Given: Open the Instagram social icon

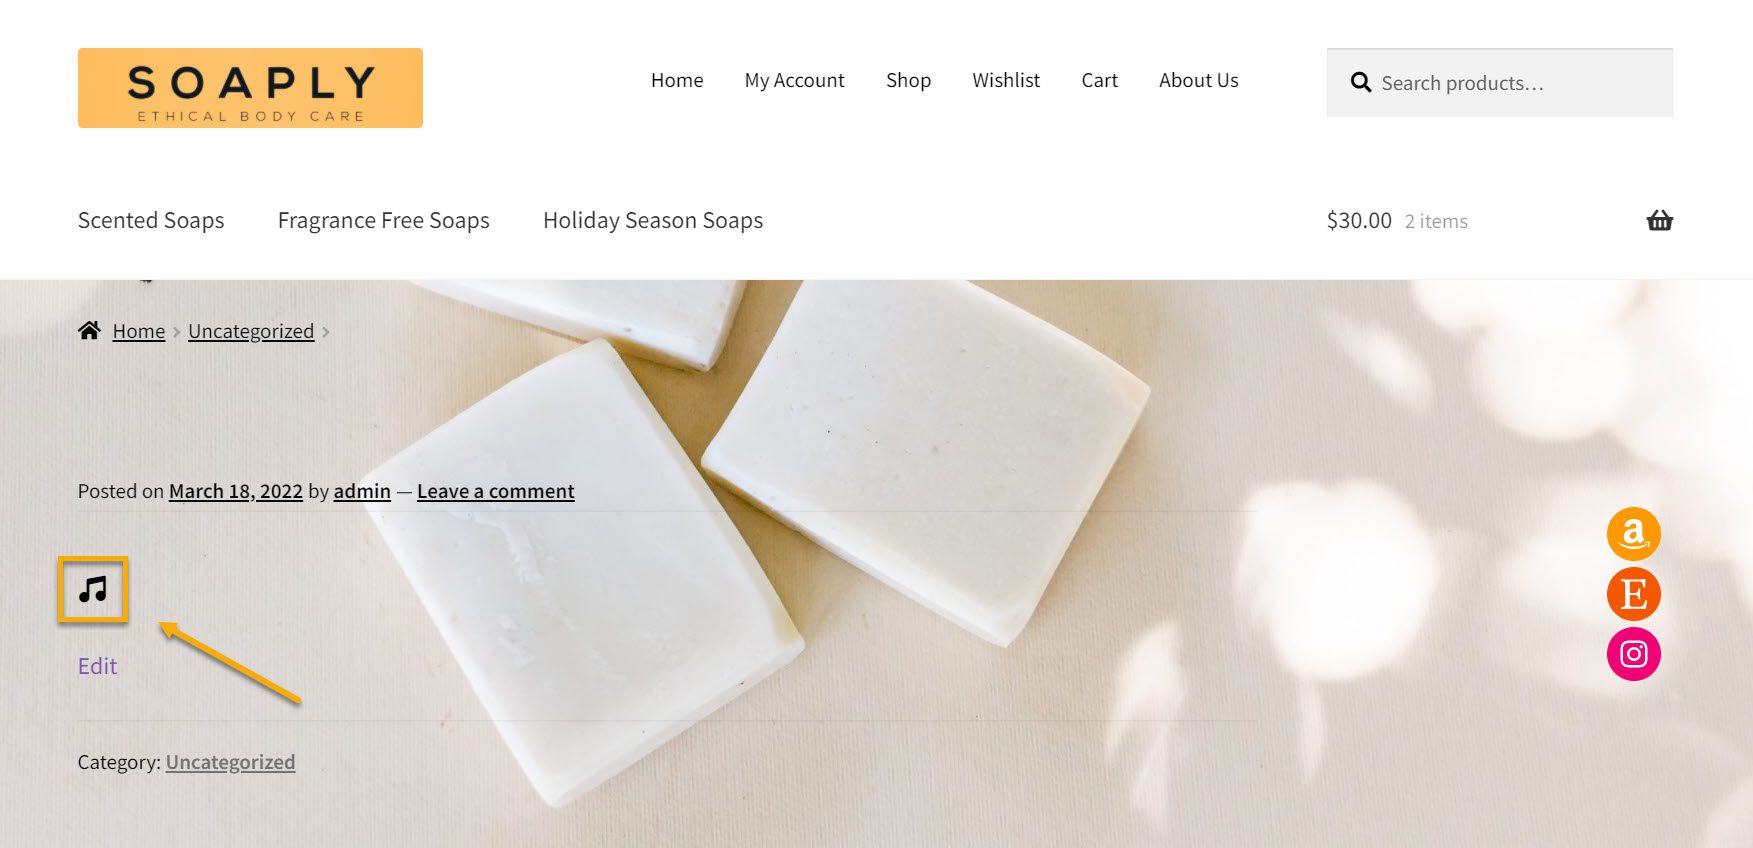Looking at the screenshot, I should [1633, 654].
